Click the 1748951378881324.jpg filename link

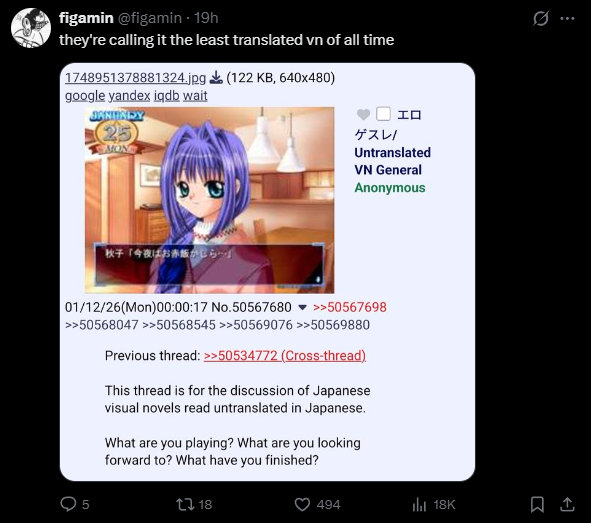coord(135,78)
